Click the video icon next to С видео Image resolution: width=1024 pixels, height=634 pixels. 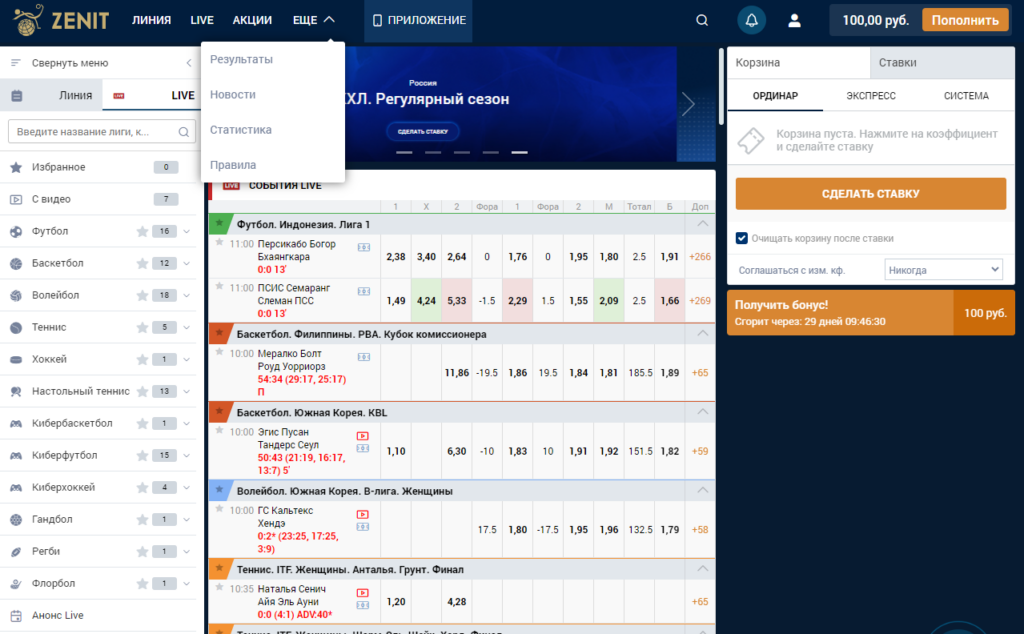16,199
